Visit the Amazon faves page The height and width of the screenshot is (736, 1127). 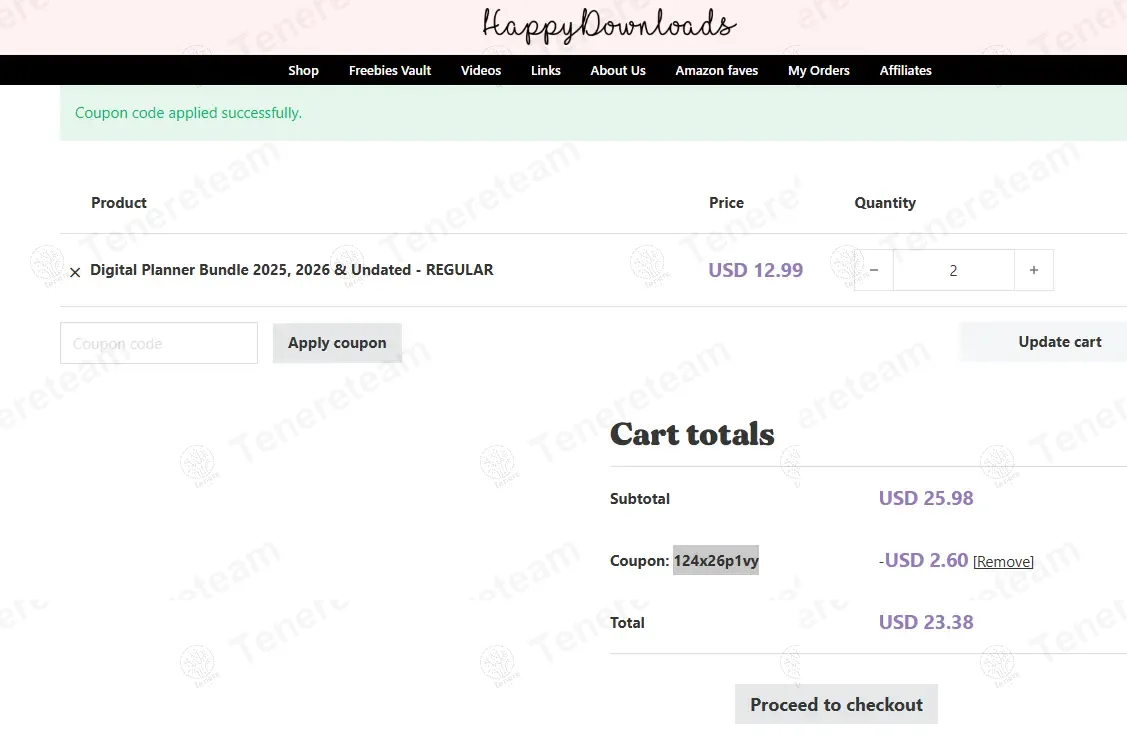pos(717,70)
